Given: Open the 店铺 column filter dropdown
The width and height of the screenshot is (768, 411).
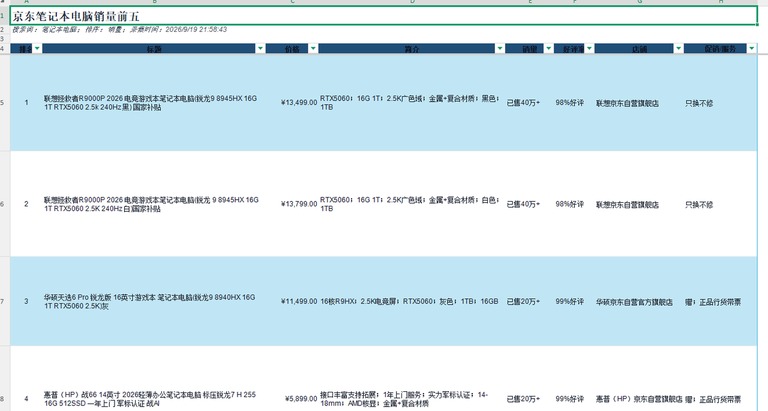Looking at the screenshot, I should point(678,48).
